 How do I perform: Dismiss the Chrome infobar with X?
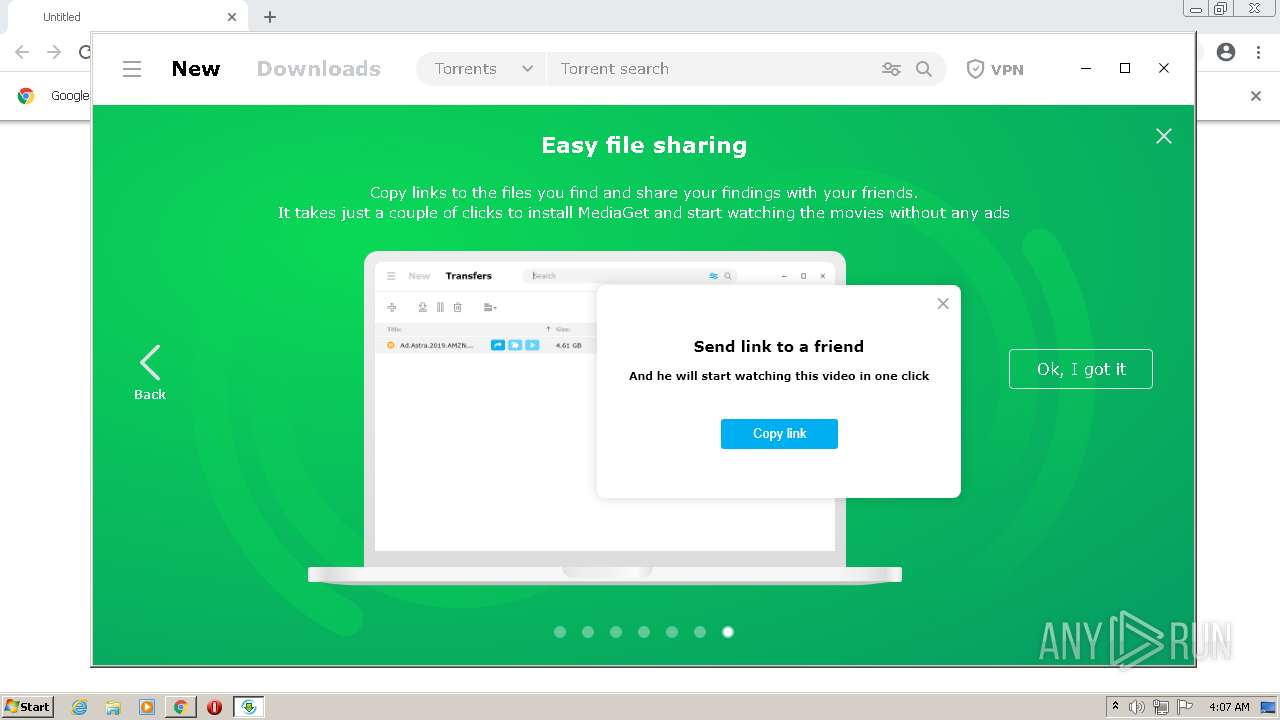pyautogui.click(x=1256, y=96)
